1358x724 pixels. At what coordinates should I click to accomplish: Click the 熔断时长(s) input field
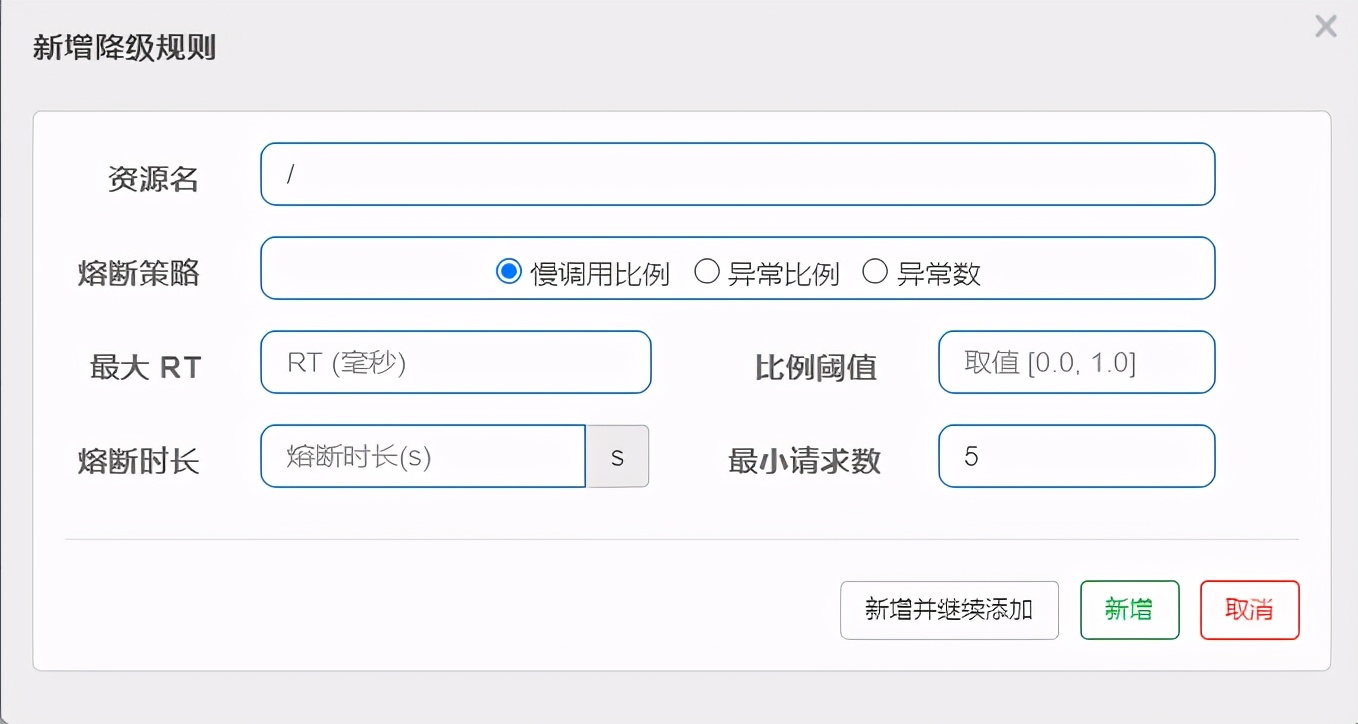coord(422,456)
